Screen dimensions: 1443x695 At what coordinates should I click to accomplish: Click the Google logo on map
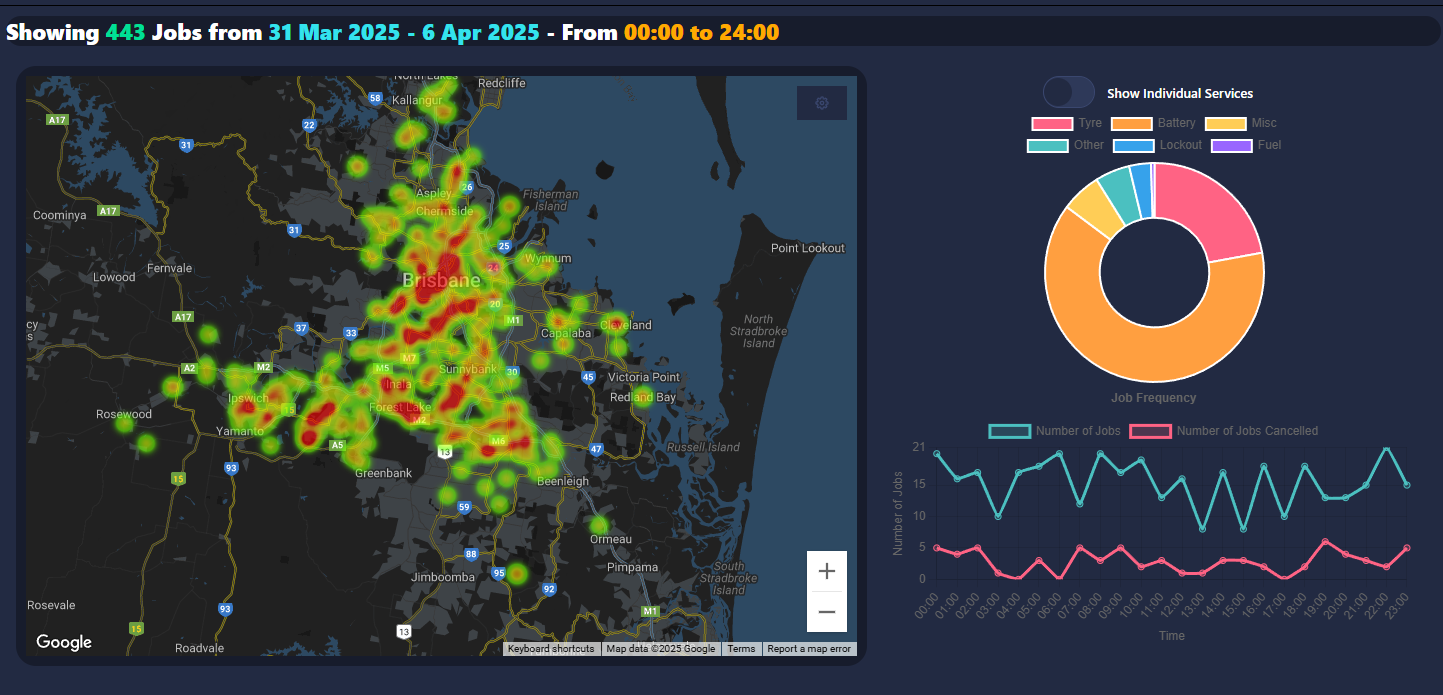point(64,642)
